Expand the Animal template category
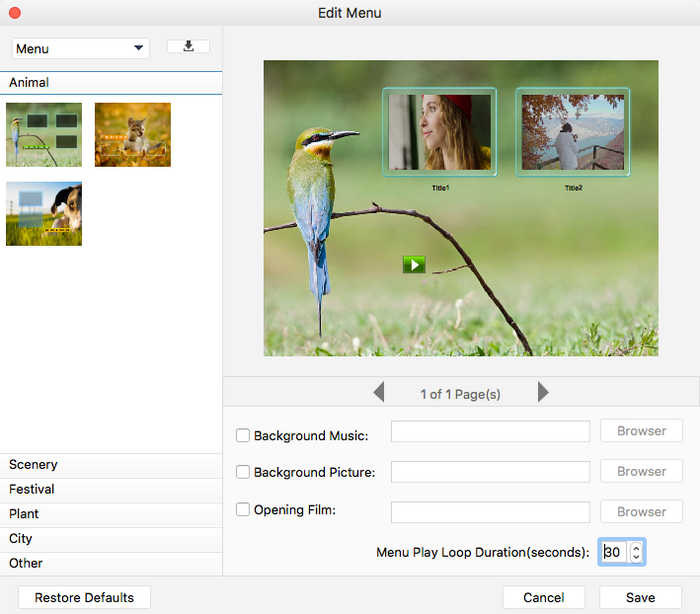700x614 pixels. (x=111, y=83)
